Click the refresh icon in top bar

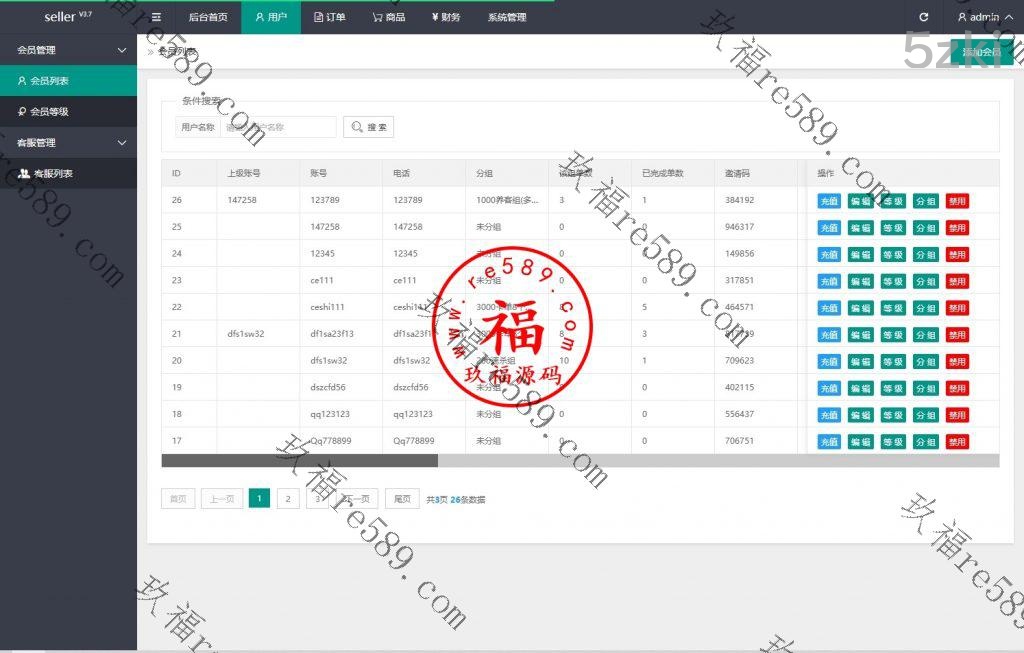click(x=923, y=17)
